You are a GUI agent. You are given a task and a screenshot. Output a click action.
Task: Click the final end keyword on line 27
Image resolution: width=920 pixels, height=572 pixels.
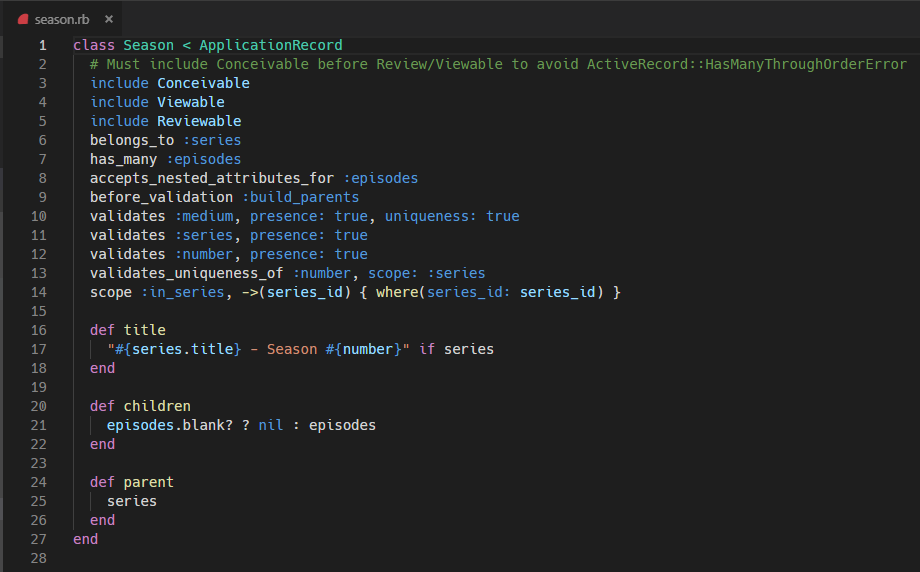pos(86,539)
